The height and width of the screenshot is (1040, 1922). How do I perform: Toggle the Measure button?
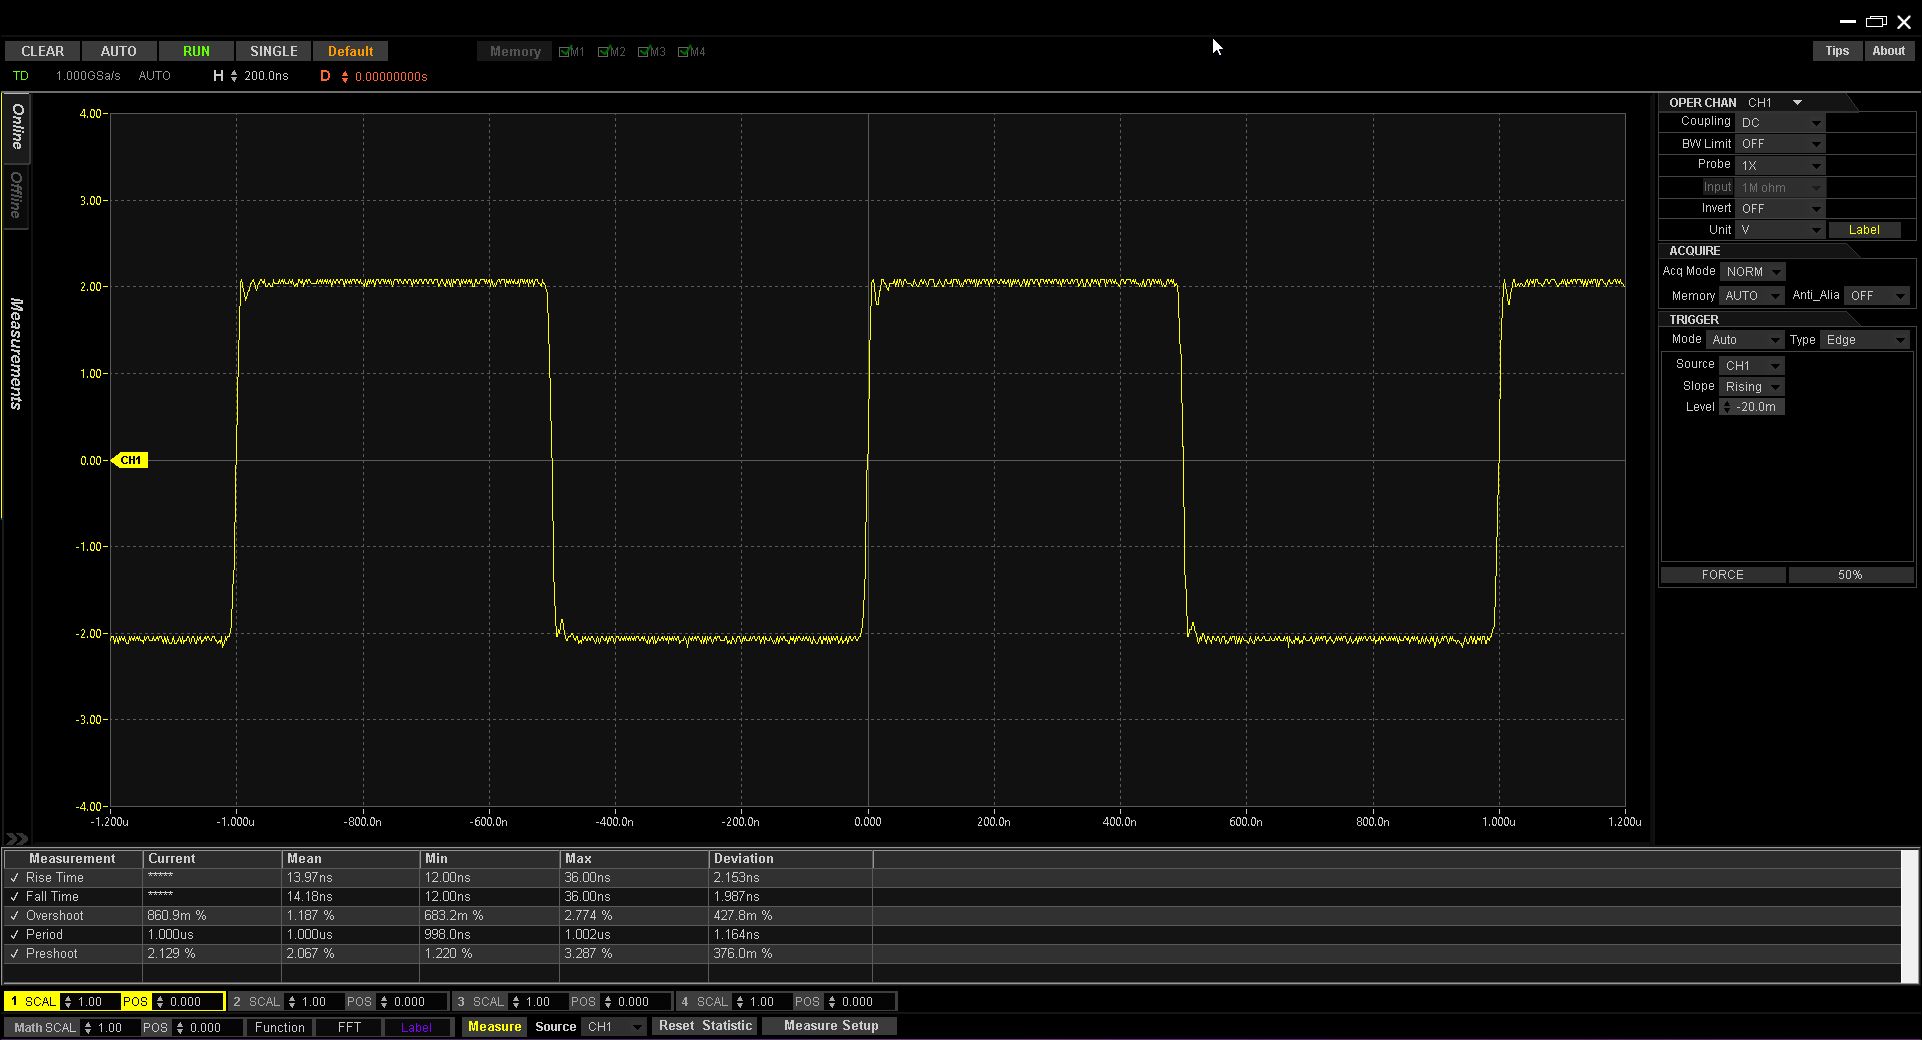click(x=494, y=1027)
